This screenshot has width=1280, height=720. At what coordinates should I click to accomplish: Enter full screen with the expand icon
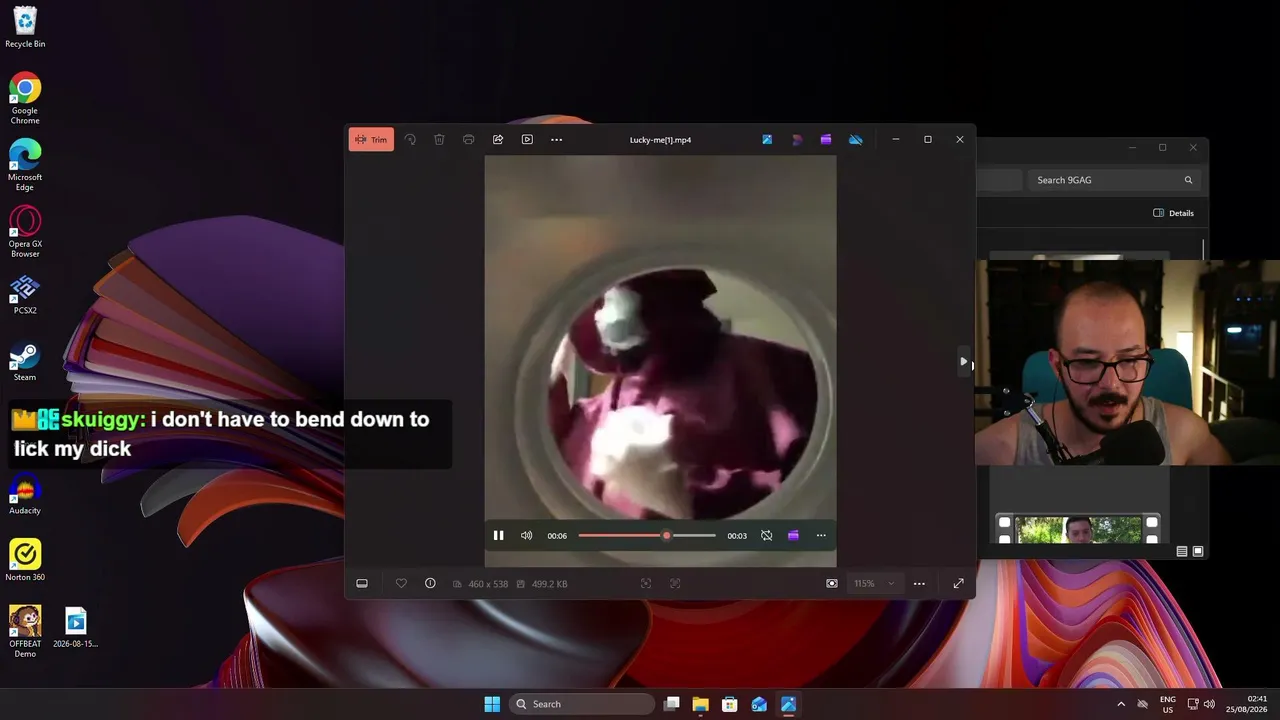click(x=958, y=584)
